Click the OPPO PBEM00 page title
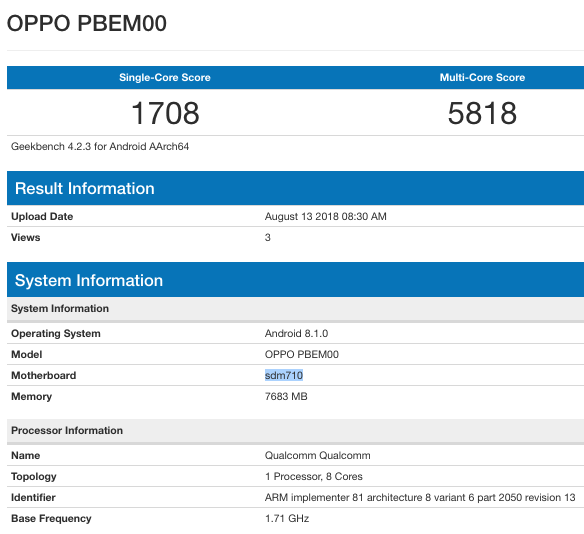Image resolution: width=584 pixels, height=534 pixels. (x=87, y=23)
